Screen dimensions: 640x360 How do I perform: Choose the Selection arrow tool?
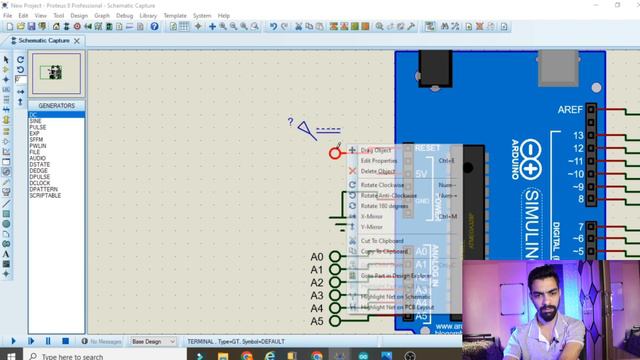[x=6, y=60]
